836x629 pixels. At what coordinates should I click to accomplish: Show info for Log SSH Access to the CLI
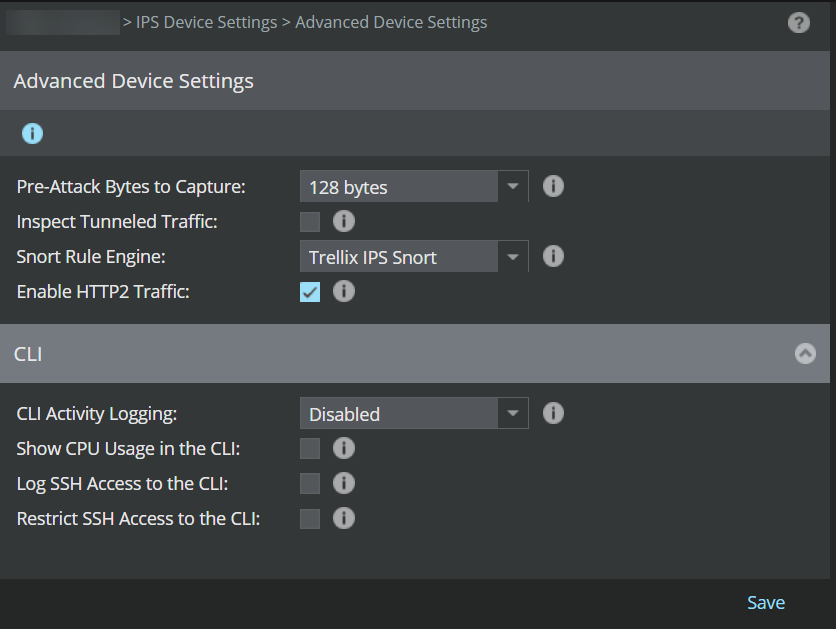coord(343,483)
